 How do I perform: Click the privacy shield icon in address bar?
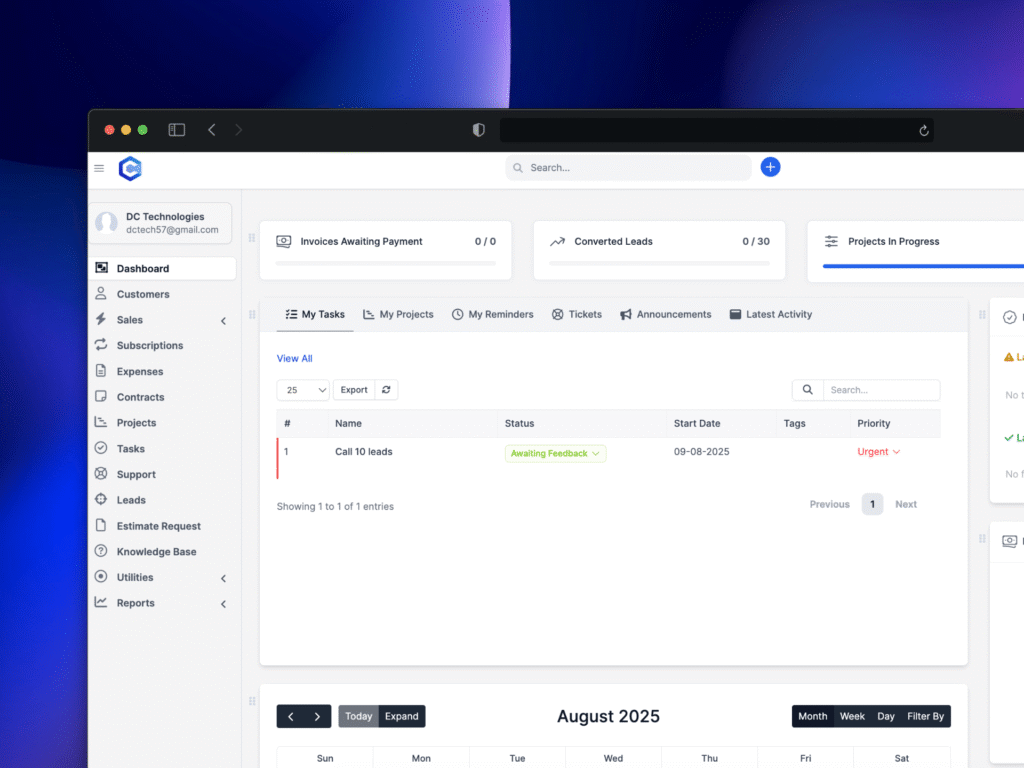tap(478, 130)
